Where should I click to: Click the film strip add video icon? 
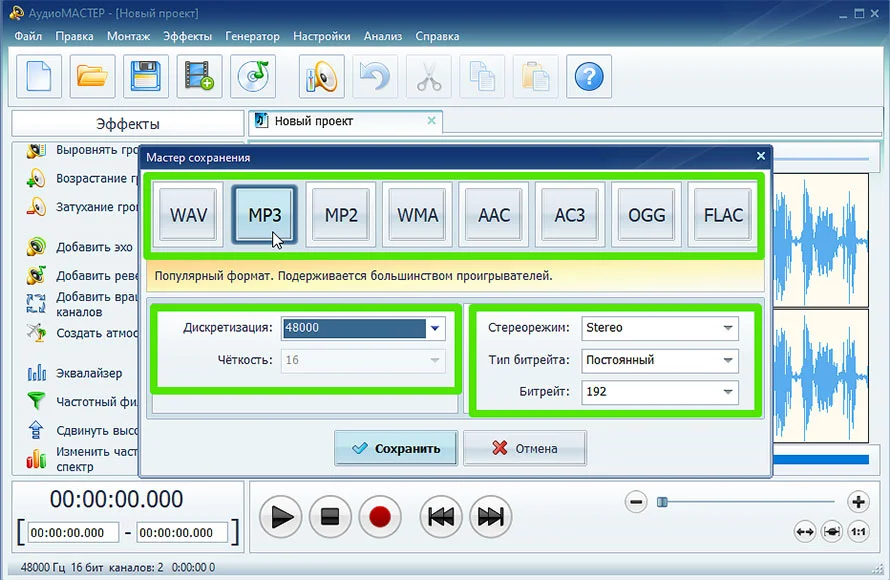[200, 76]
